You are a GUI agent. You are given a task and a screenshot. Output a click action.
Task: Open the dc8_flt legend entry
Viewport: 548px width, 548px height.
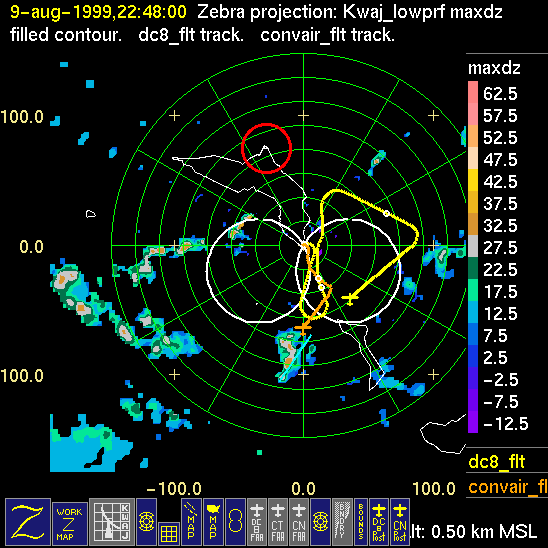coord(497,461)
